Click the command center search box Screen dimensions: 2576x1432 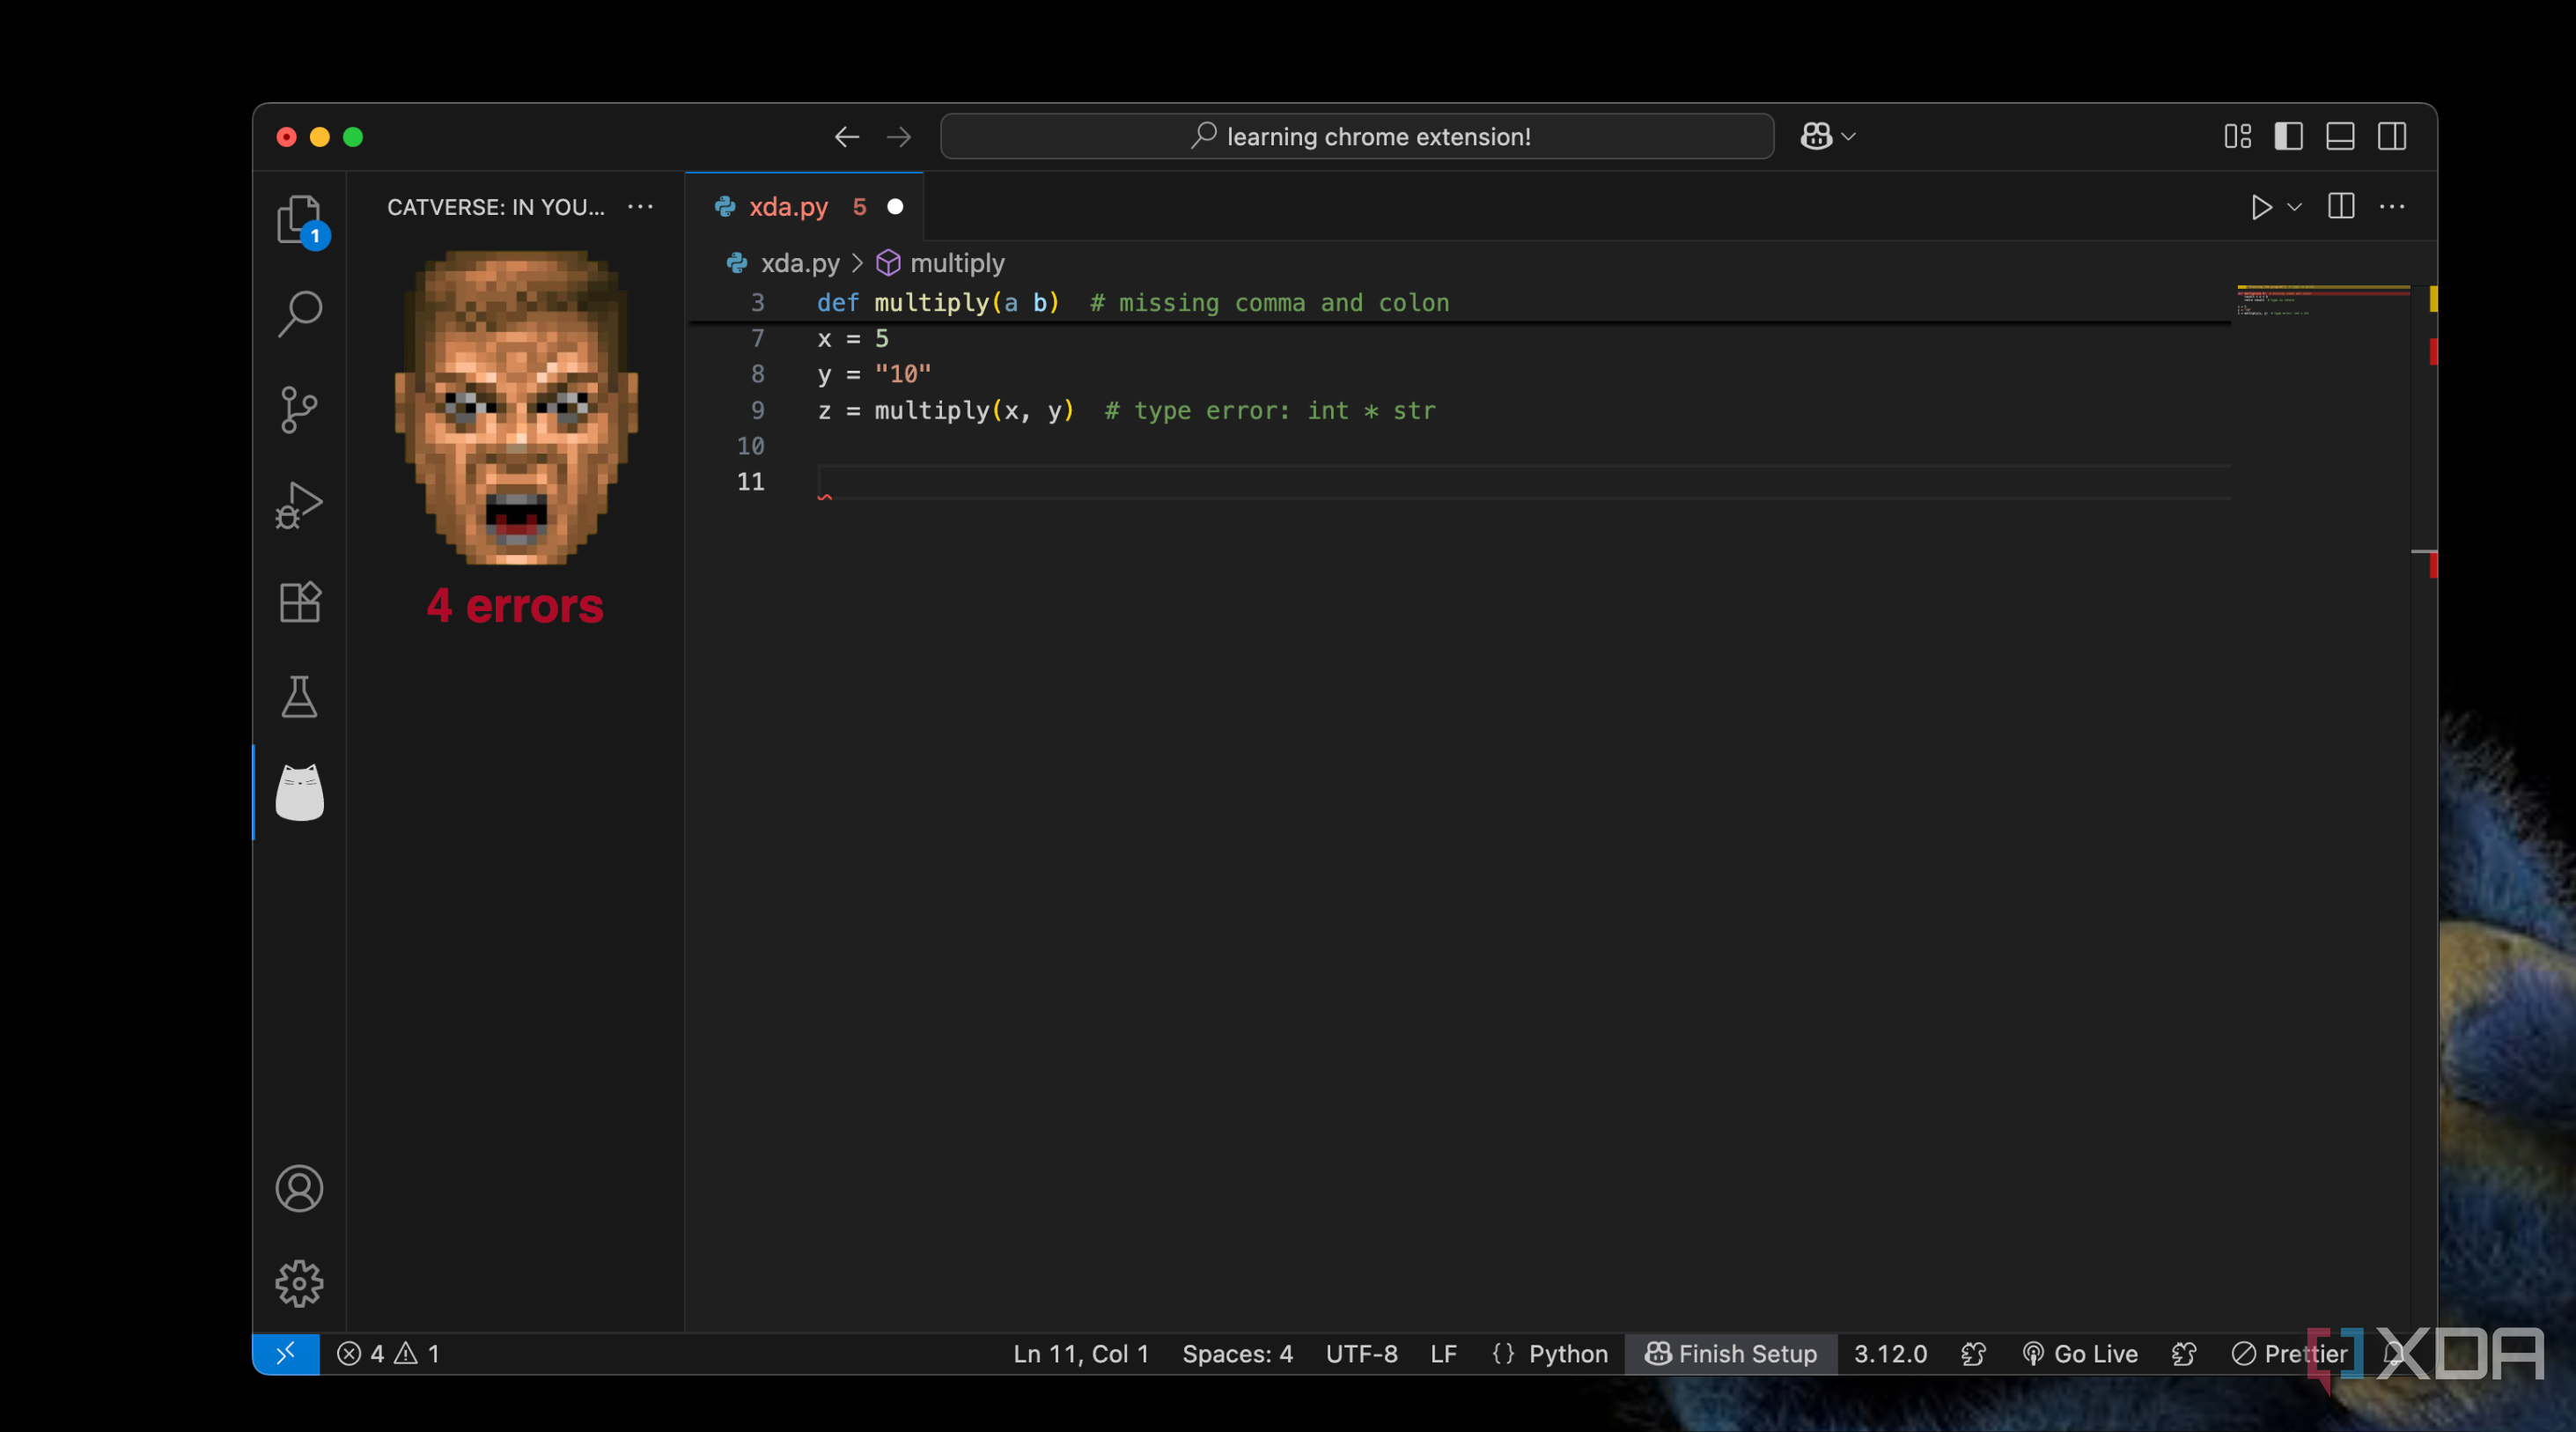tap(1357, 137)
